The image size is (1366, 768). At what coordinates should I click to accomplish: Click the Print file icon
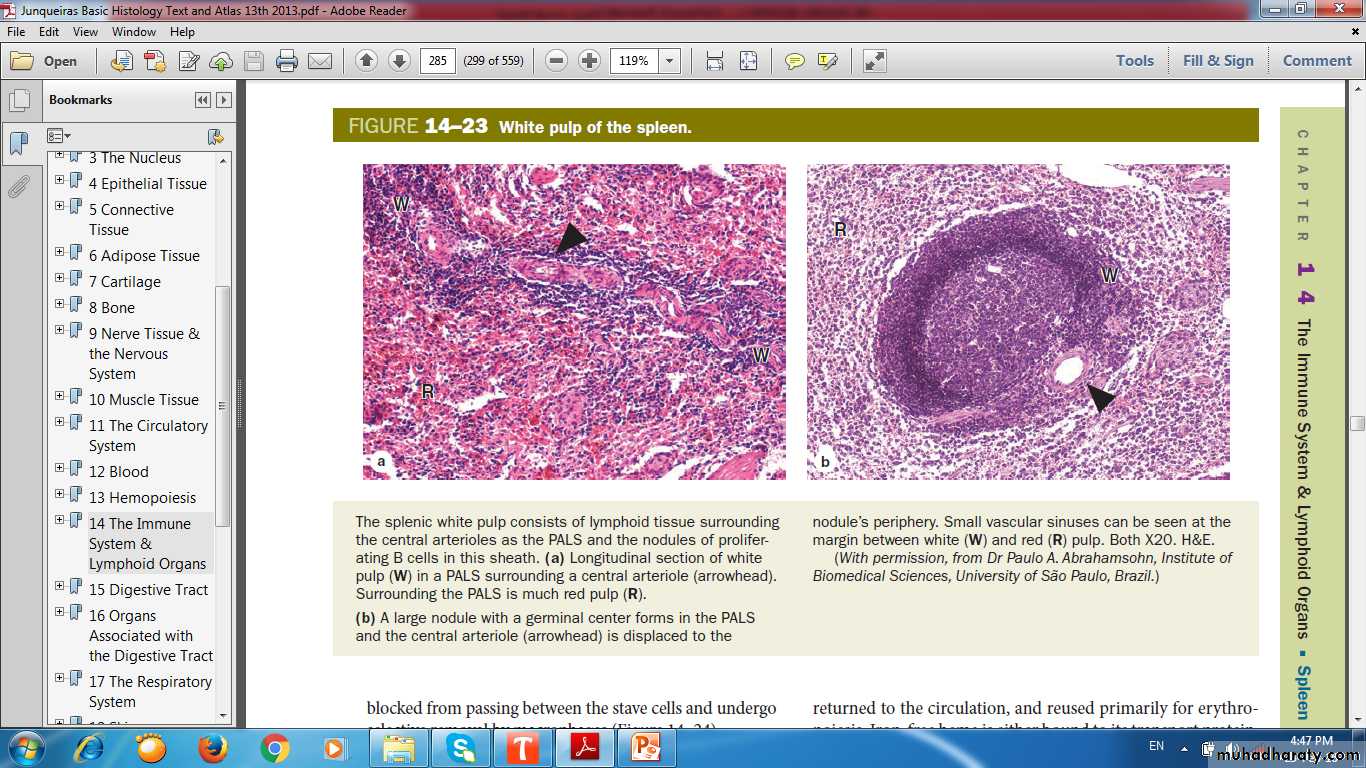(287, 61)
